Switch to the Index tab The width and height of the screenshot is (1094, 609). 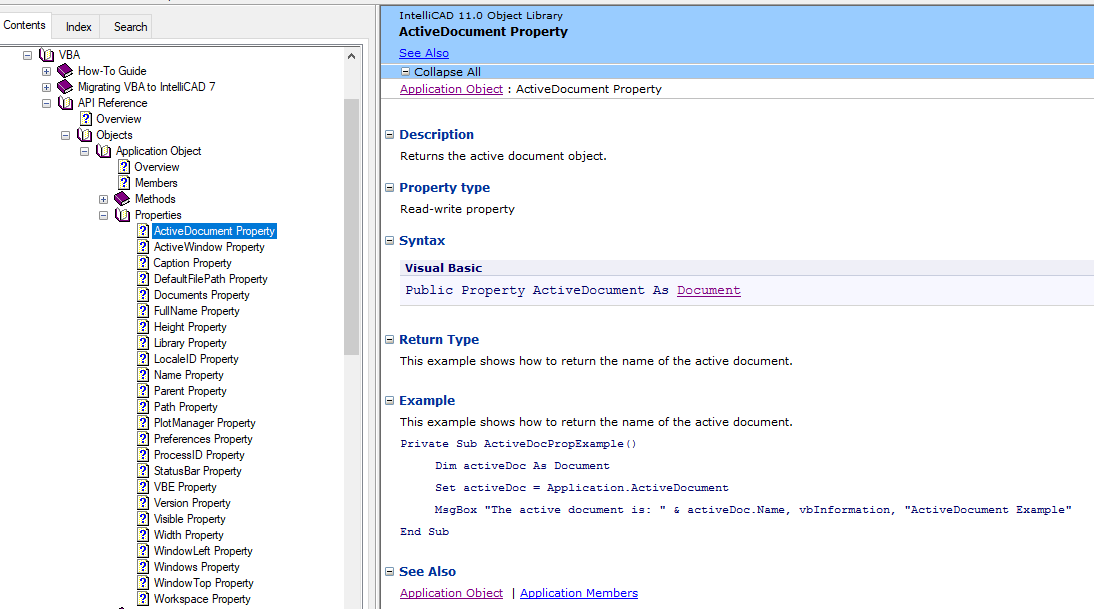(78, 27)
